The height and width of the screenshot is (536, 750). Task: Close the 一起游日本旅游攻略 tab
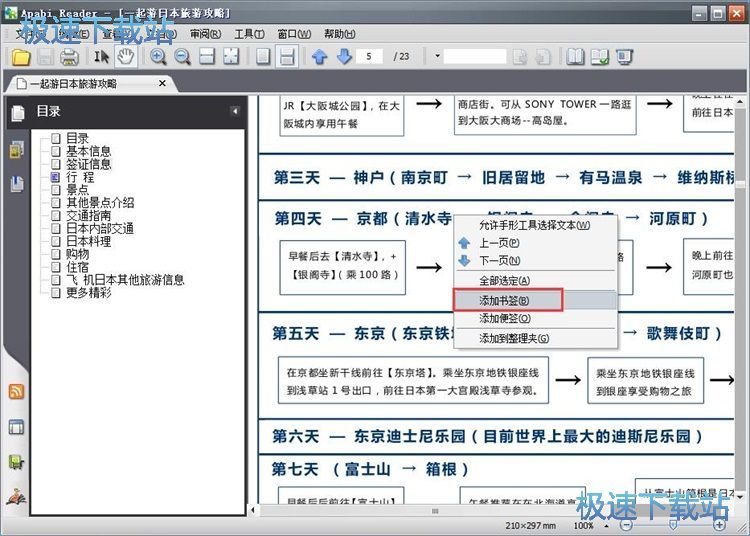[162, 83]
